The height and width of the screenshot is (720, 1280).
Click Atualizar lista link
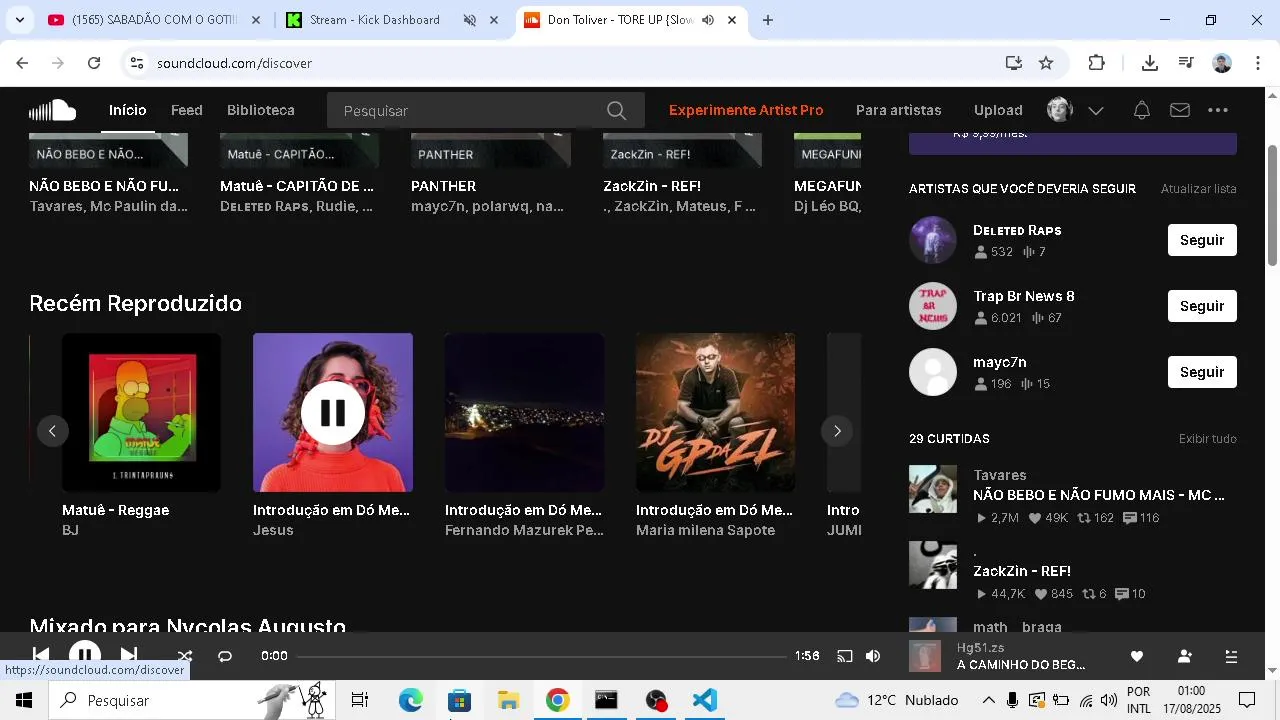click(1199, 189)
